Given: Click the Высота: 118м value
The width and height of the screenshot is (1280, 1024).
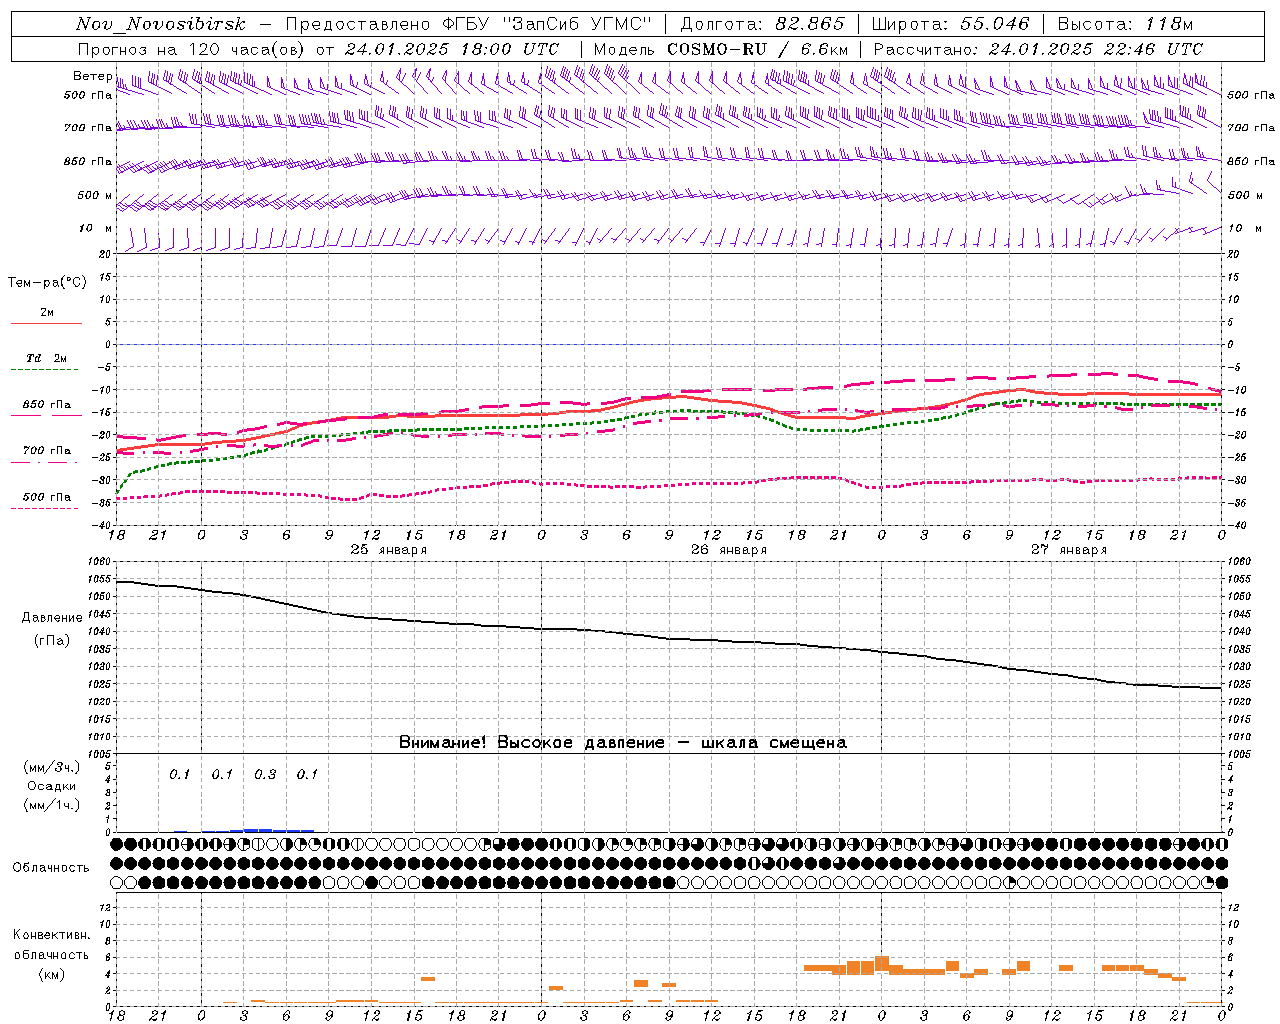Looking at the screenshot, I should (x=1125, y=24).
